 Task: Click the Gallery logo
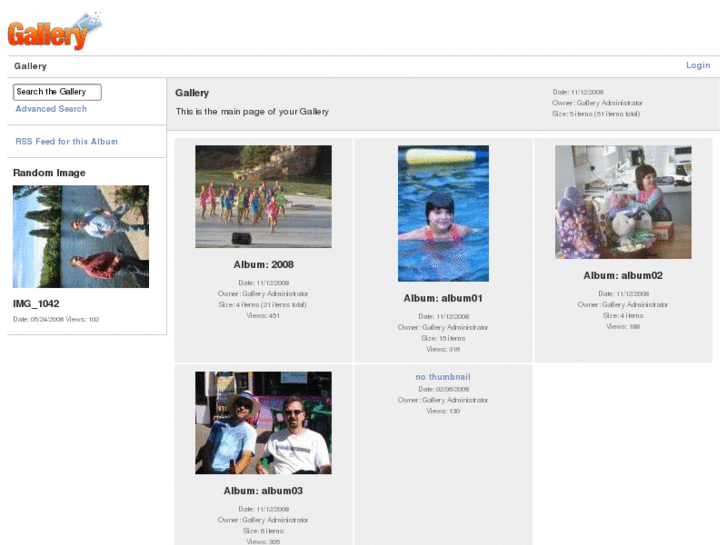point(55,30)
